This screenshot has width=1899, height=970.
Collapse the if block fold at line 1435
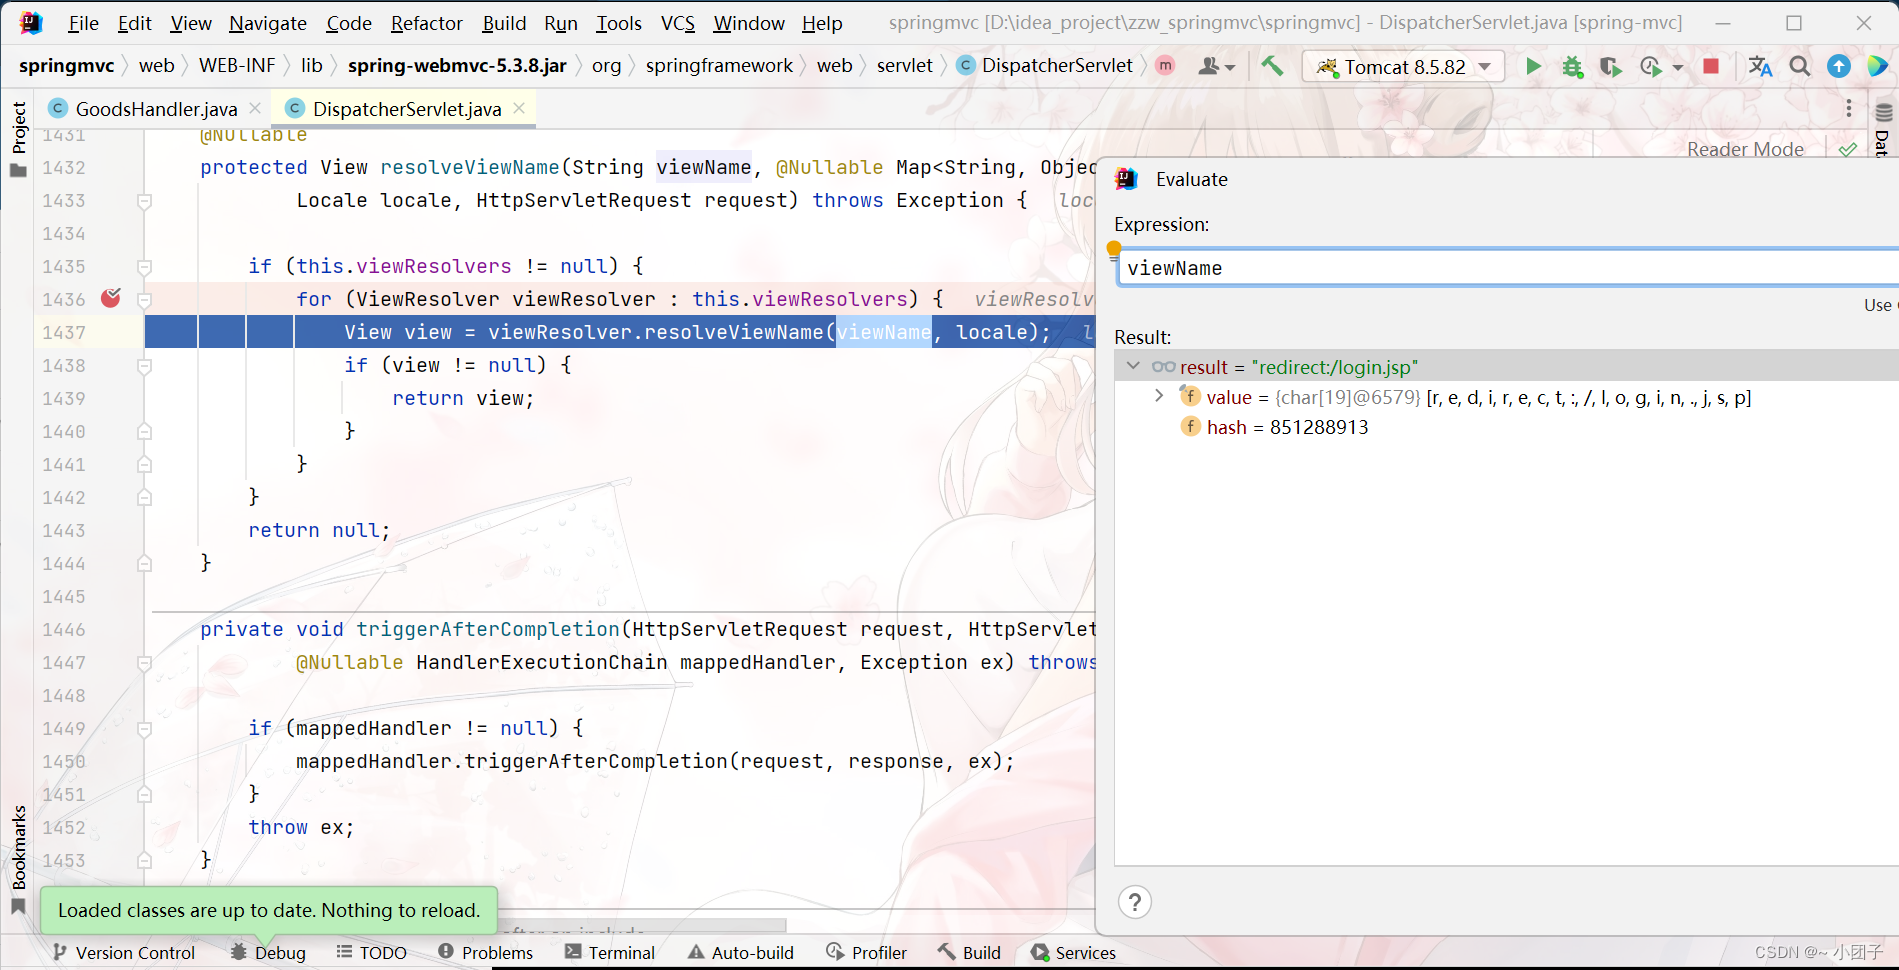coord(144,267)
